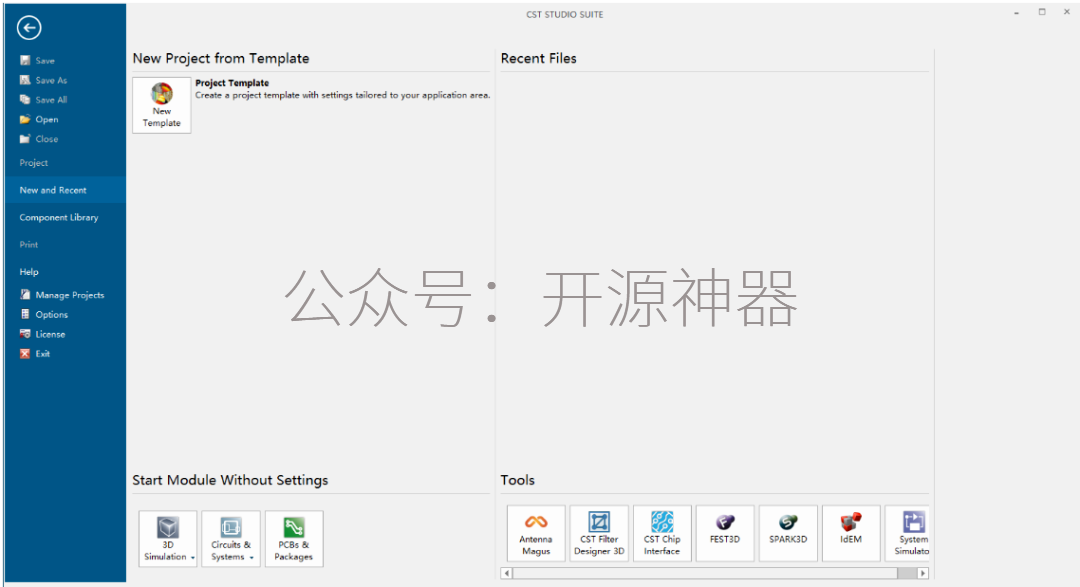Screen dimensions: 1080x587
Task: Launch the IdEM tool
Action: pos(851,533)
